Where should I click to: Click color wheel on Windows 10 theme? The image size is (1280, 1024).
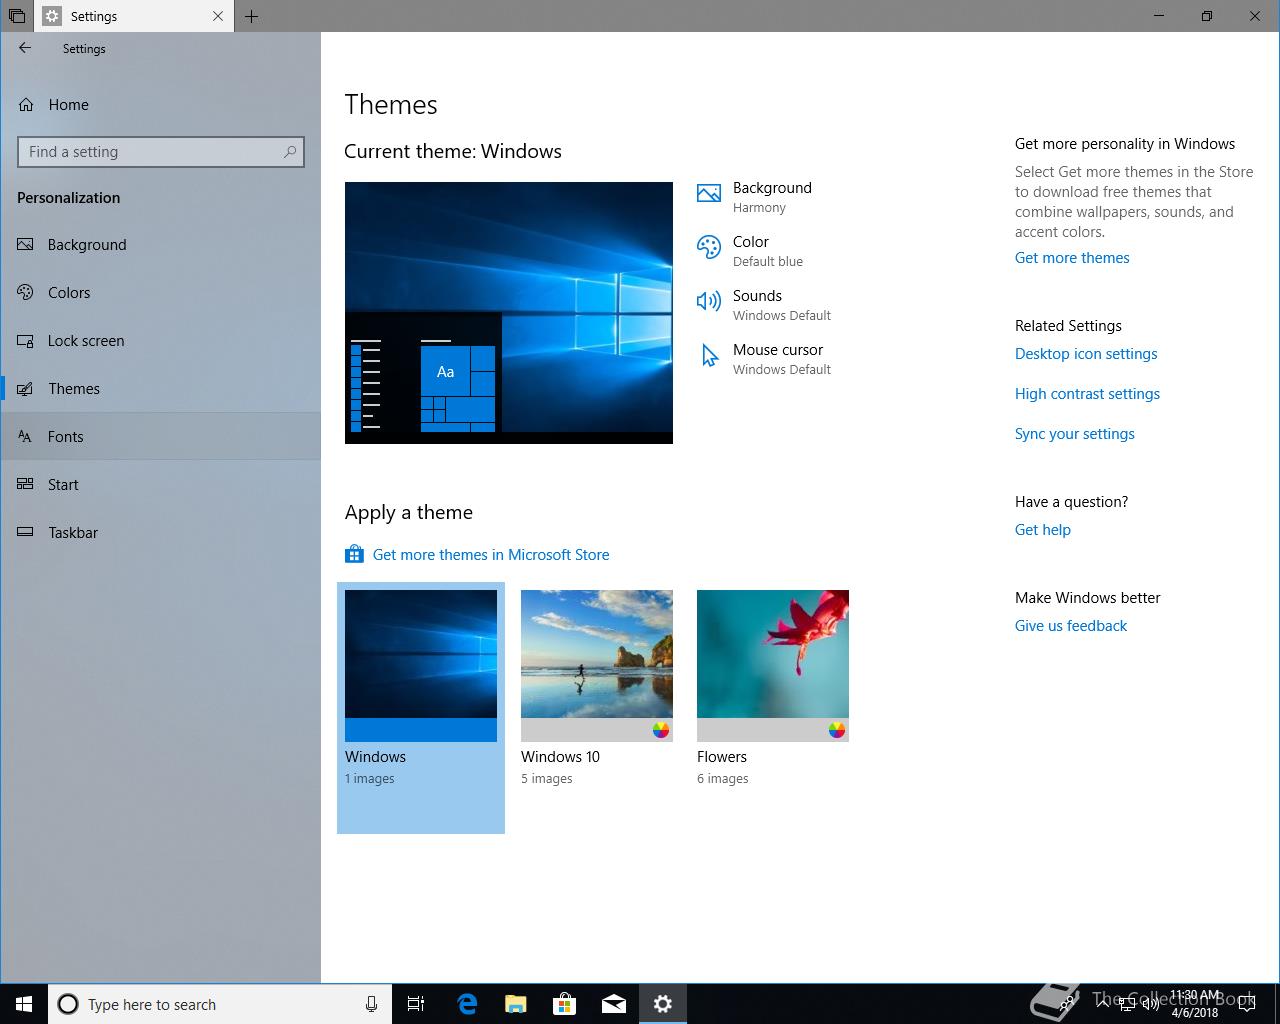[661, 730]
